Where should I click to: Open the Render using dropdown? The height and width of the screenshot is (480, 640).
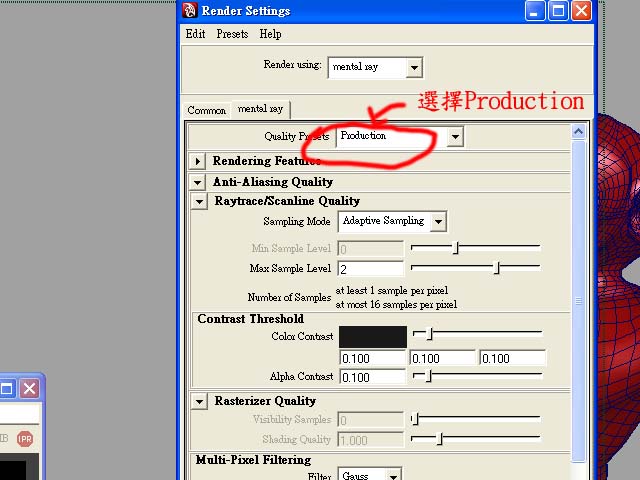click(x=375, y=67)
